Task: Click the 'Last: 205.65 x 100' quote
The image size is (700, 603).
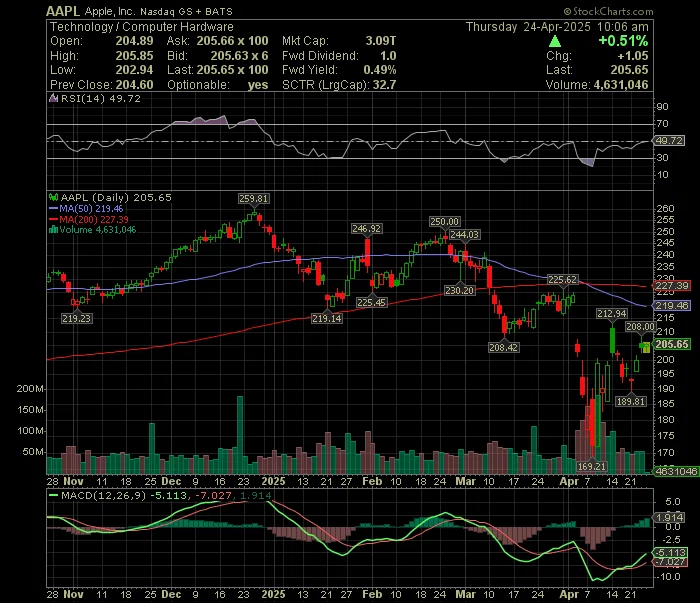Action: [218, 70]
